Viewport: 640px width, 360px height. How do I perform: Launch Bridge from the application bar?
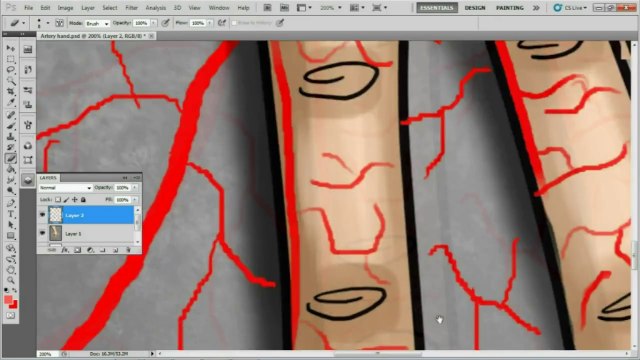[x=267, y=8]
